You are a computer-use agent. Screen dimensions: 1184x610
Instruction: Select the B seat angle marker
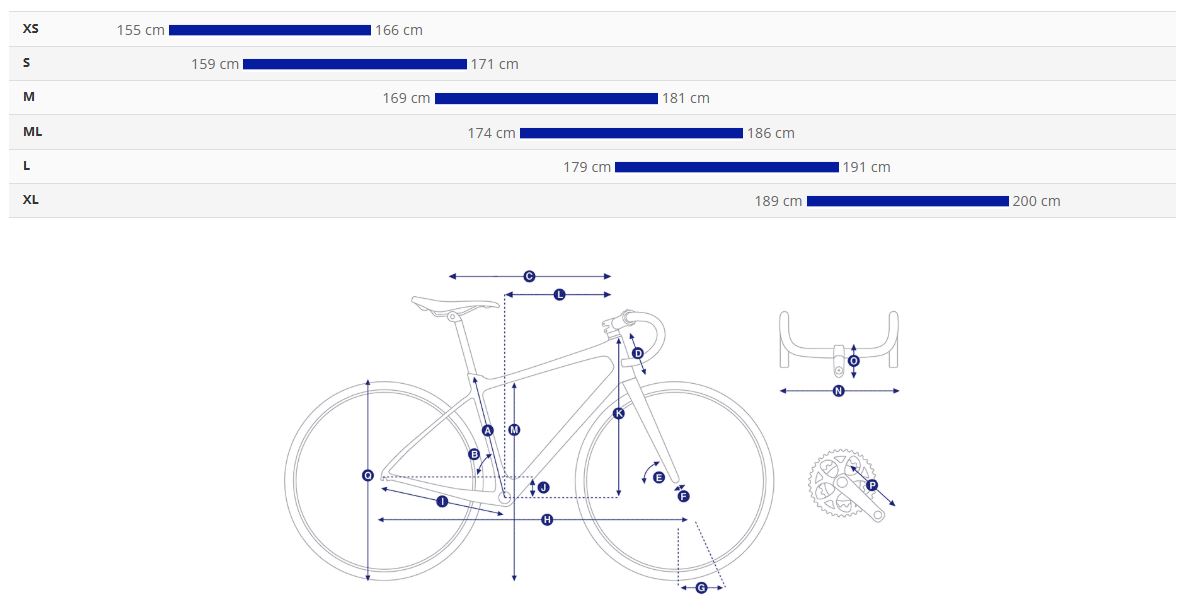[474, 454]
